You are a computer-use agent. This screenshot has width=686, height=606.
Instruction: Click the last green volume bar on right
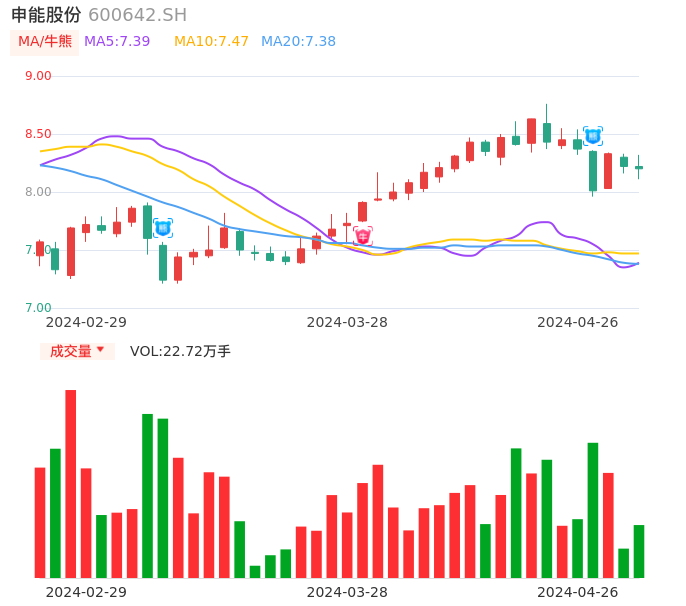pyautogui.click(x=639, y=551)
